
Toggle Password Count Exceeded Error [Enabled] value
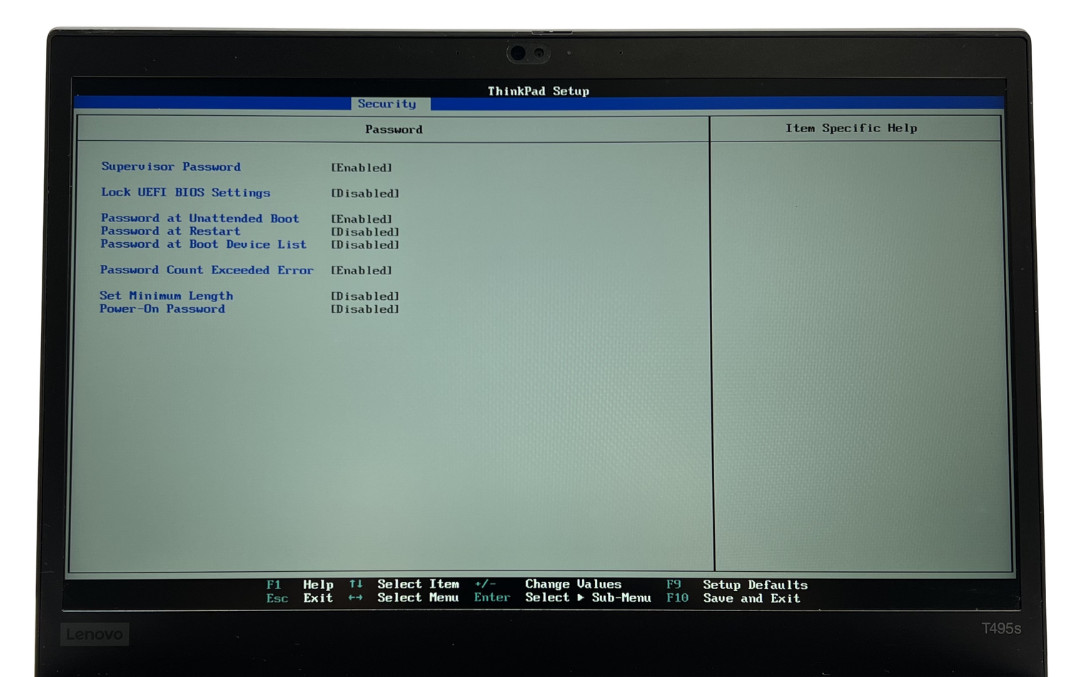pos(362,271)
